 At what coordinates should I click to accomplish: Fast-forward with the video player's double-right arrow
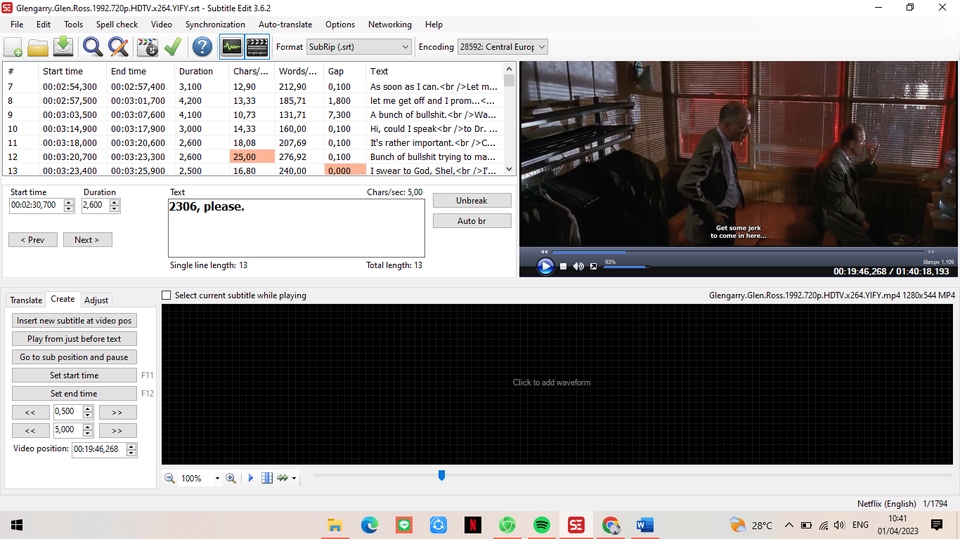pos(931,252)
